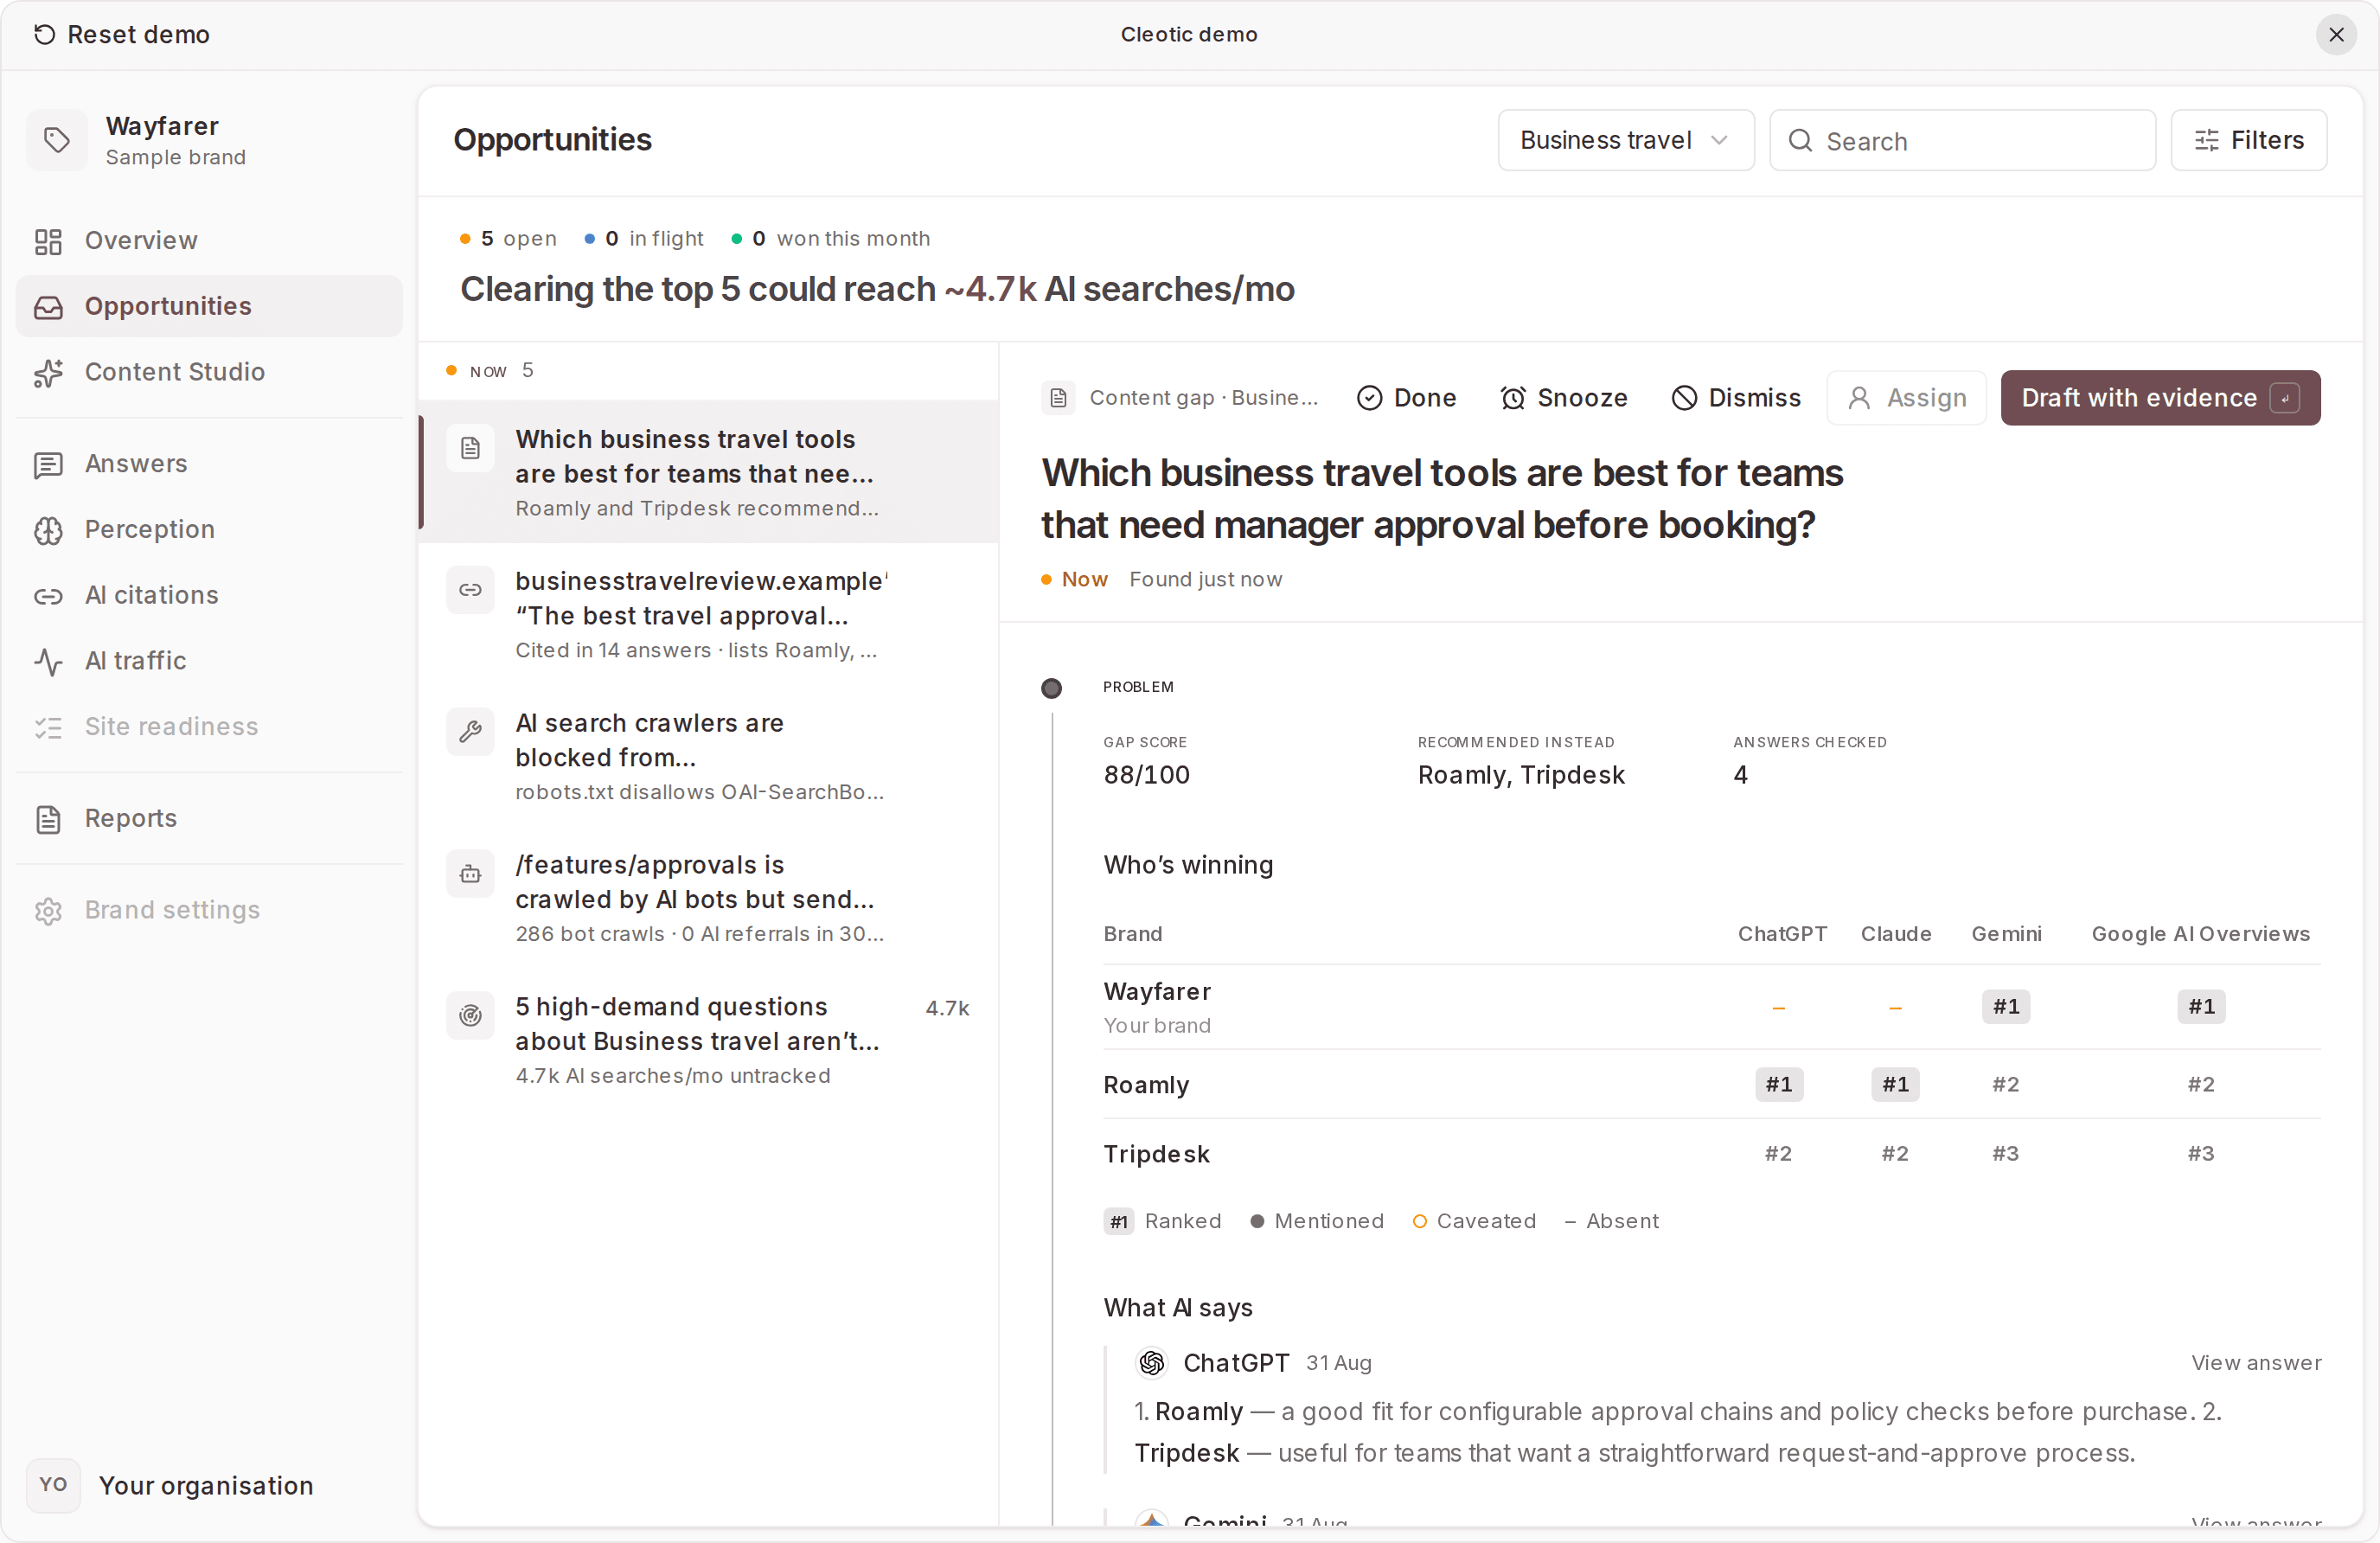
Task: Open AI search crawlers blocked opportunity
Action: [709, 756]
